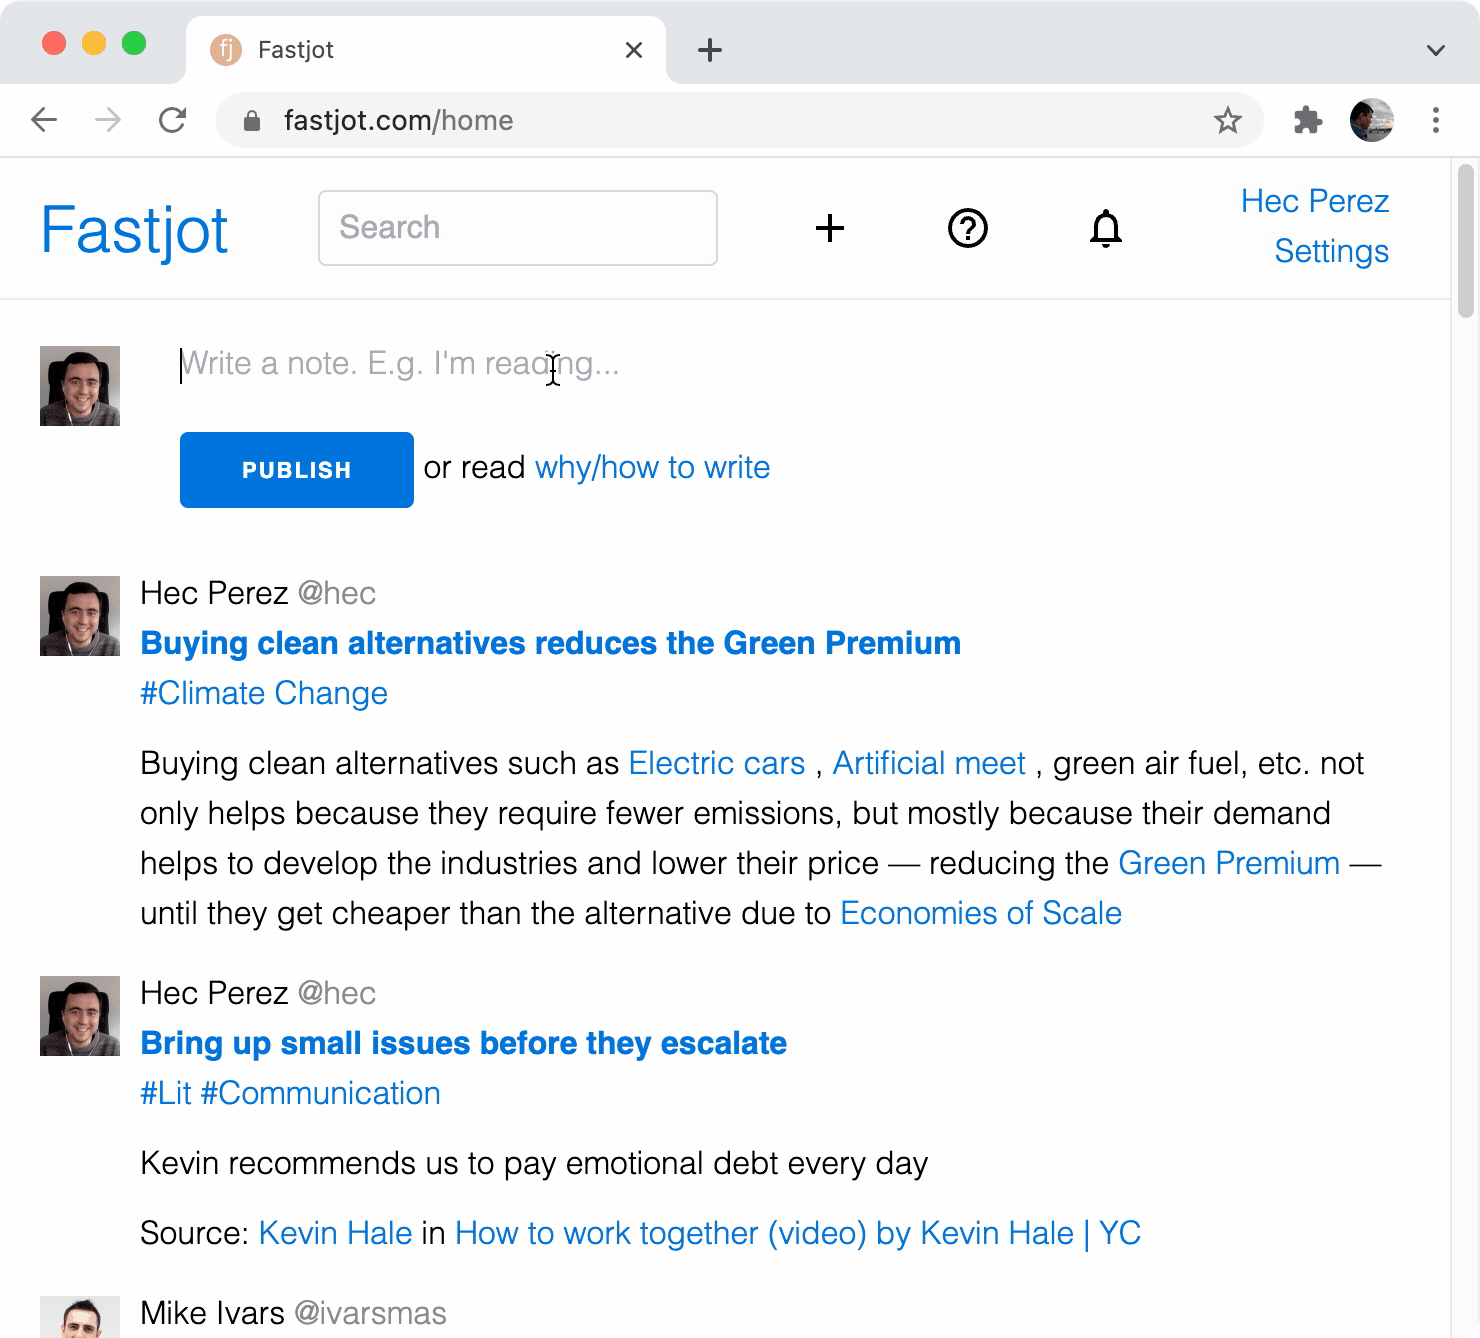Reload the page with refresh icon
This screenshot has height=1338, width=1480.
pos(173,120)
